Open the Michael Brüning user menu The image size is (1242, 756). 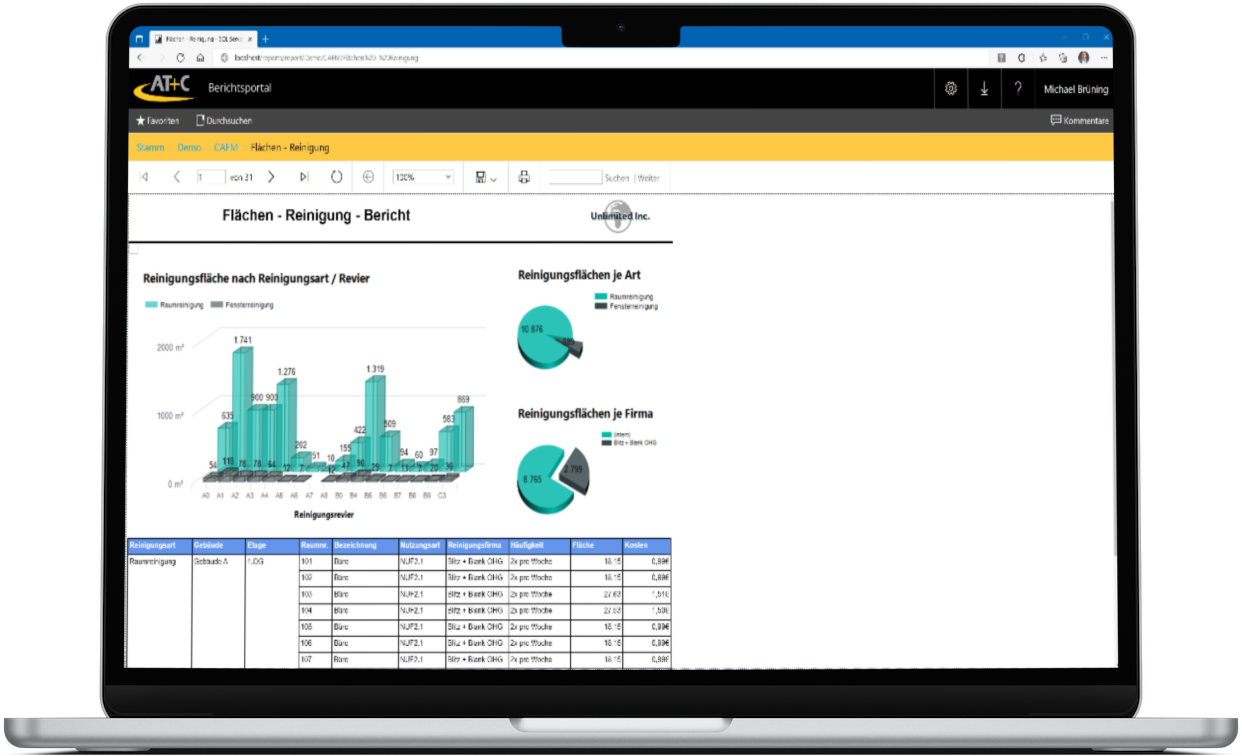pos(1075,90)
